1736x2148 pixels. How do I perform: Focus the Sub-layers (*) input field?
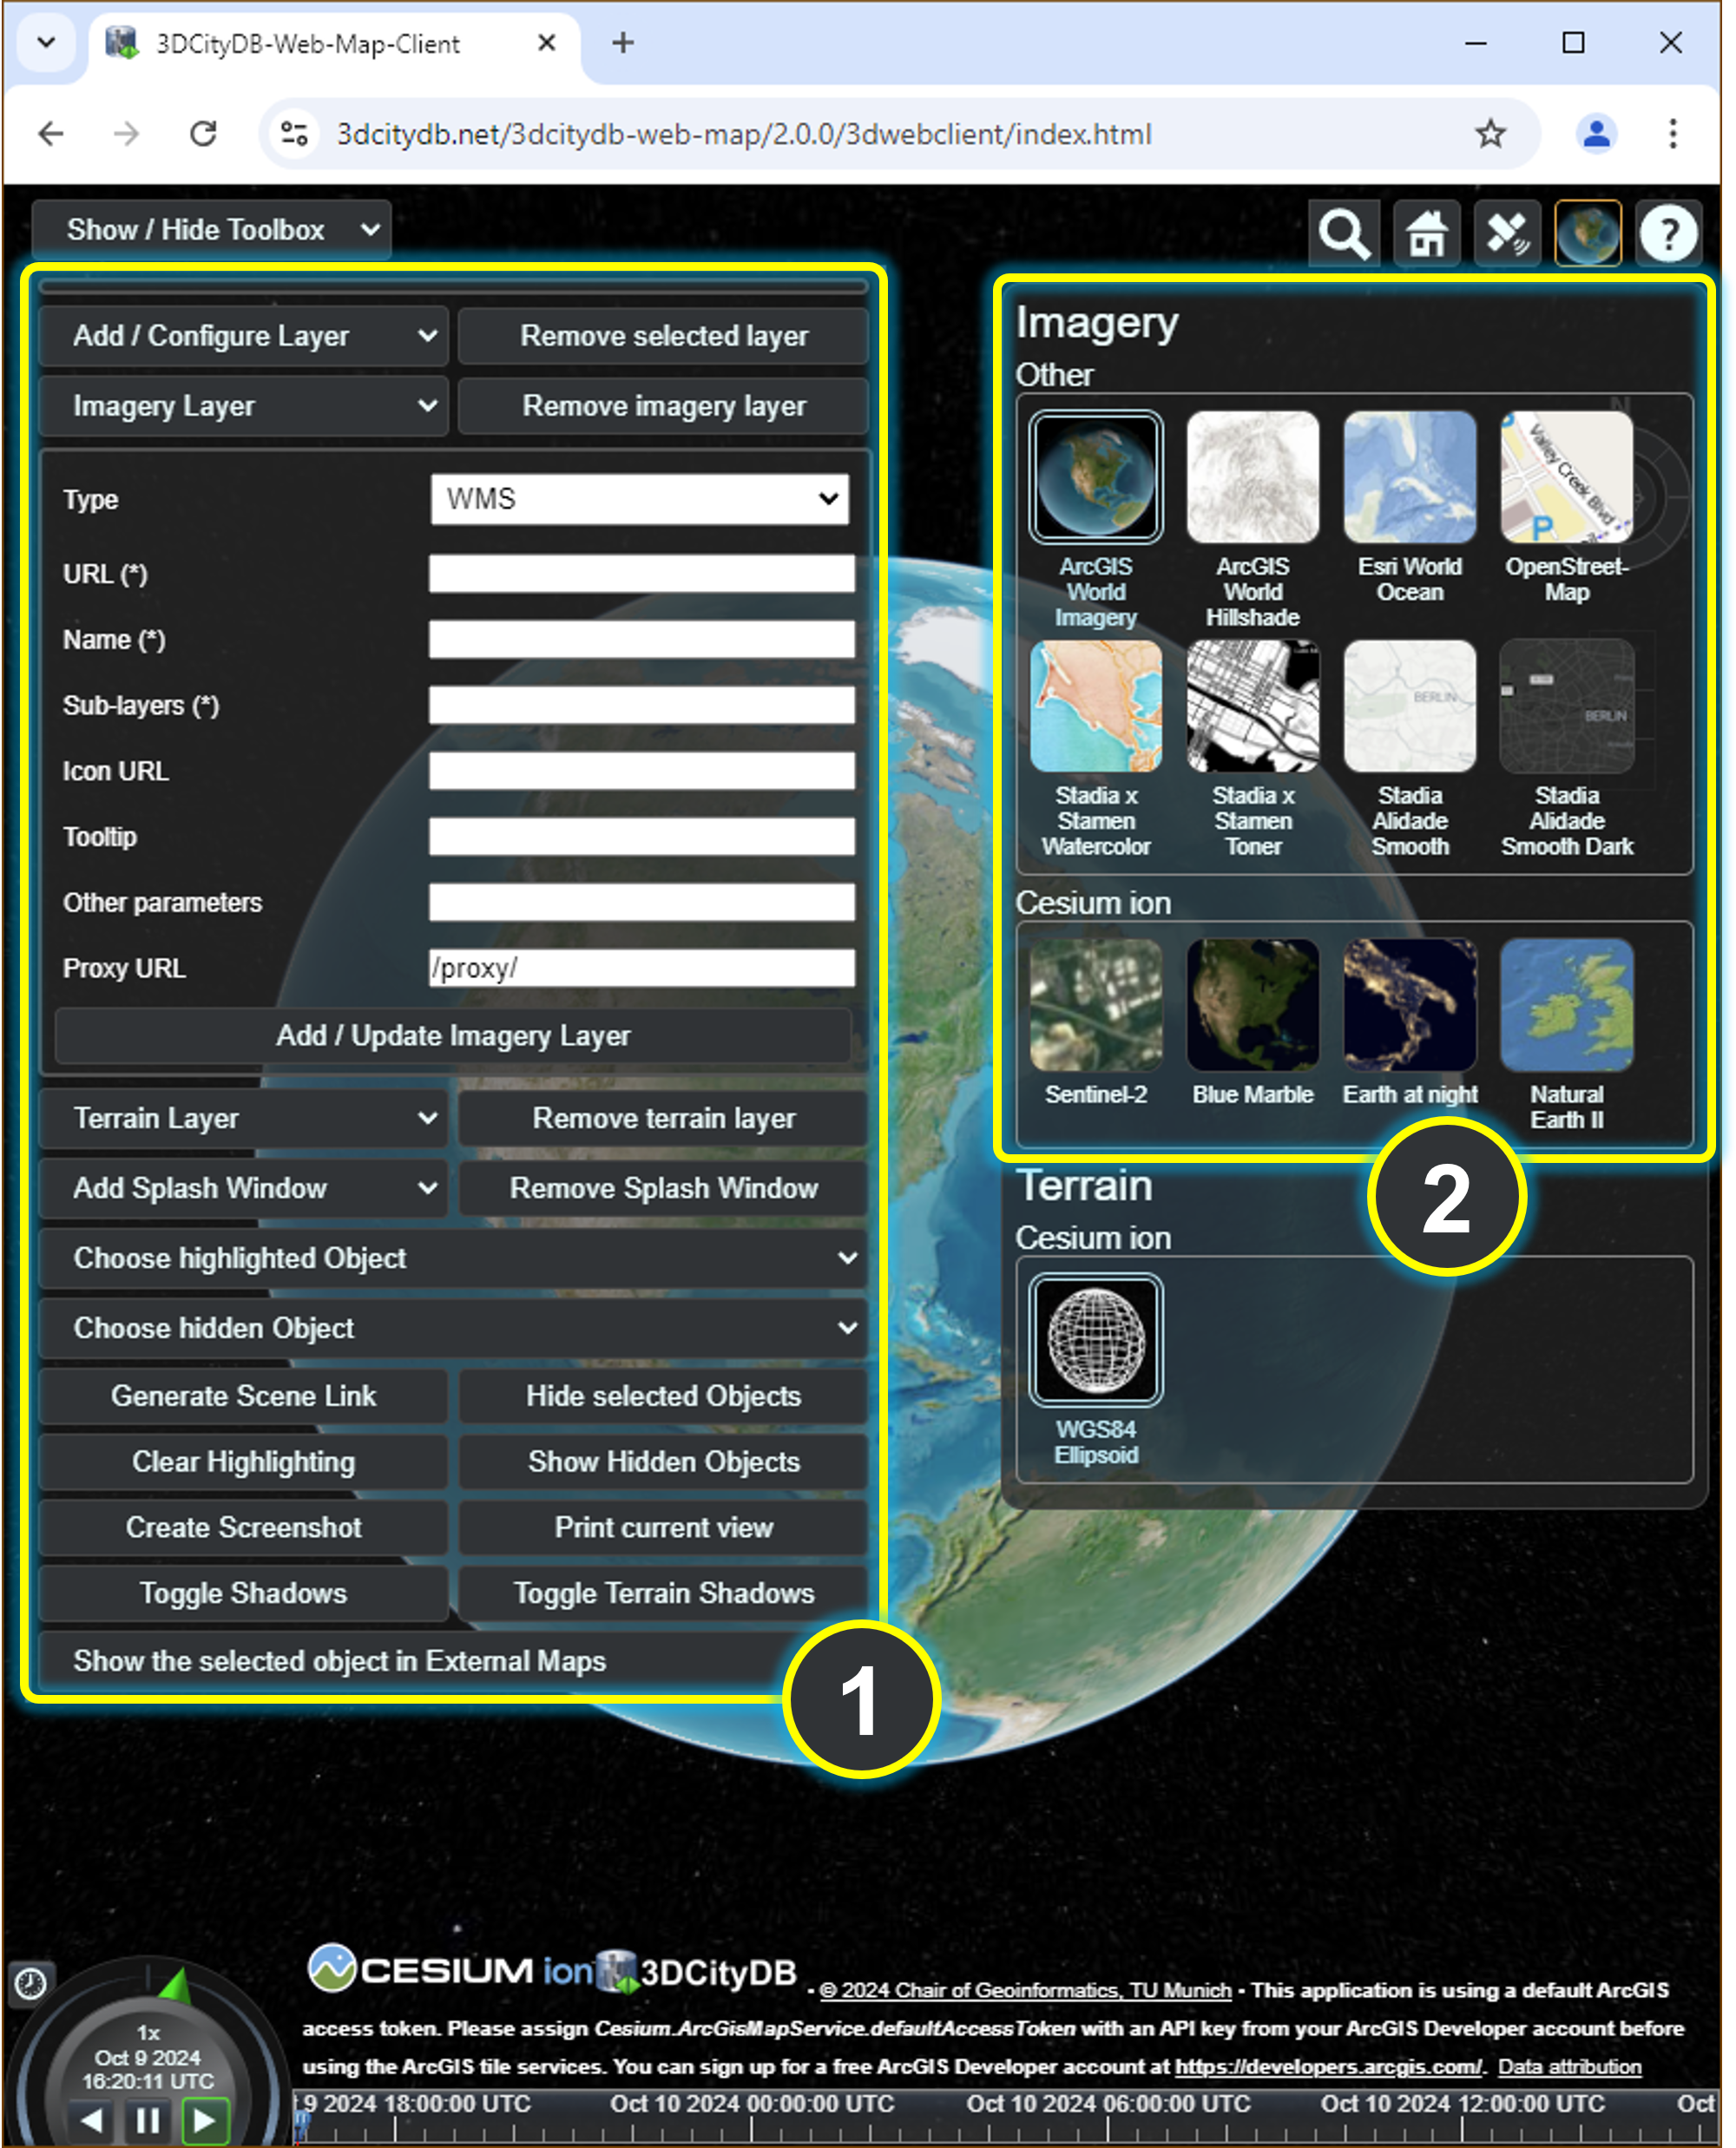pyautogui.click(x=642, y=706)
